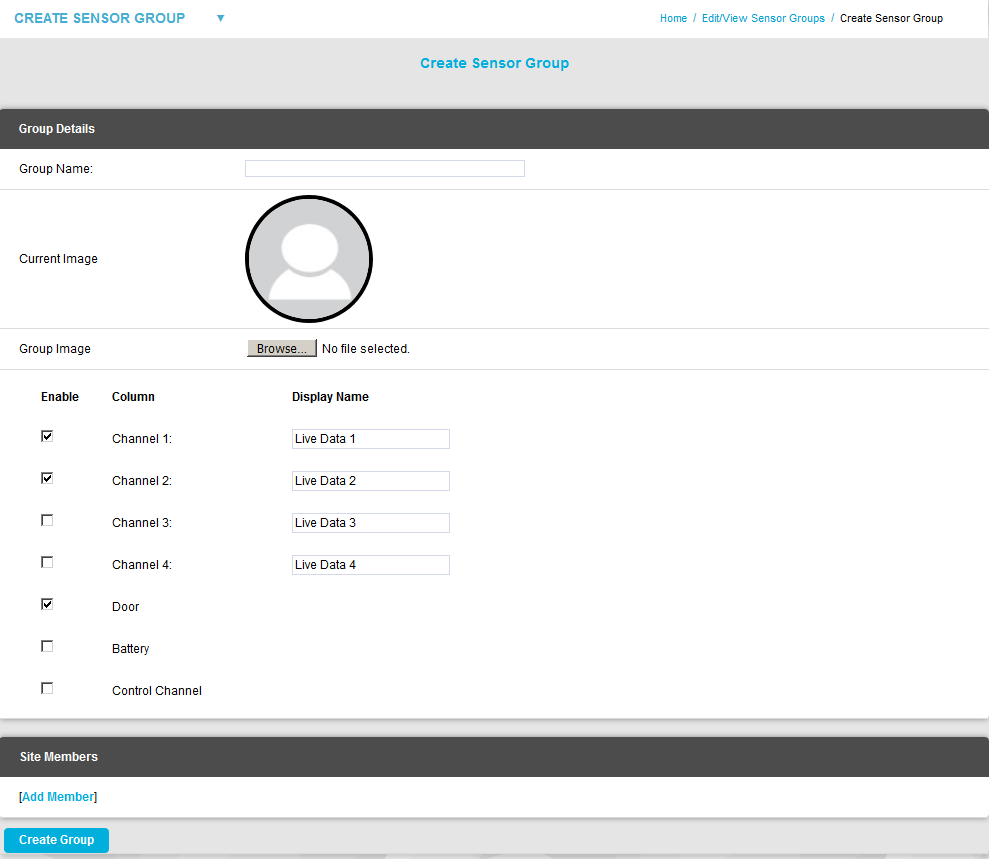989x859 pixels.
Task: Disable the Channel 1 checkbox
Action: (x=46, y=436)
